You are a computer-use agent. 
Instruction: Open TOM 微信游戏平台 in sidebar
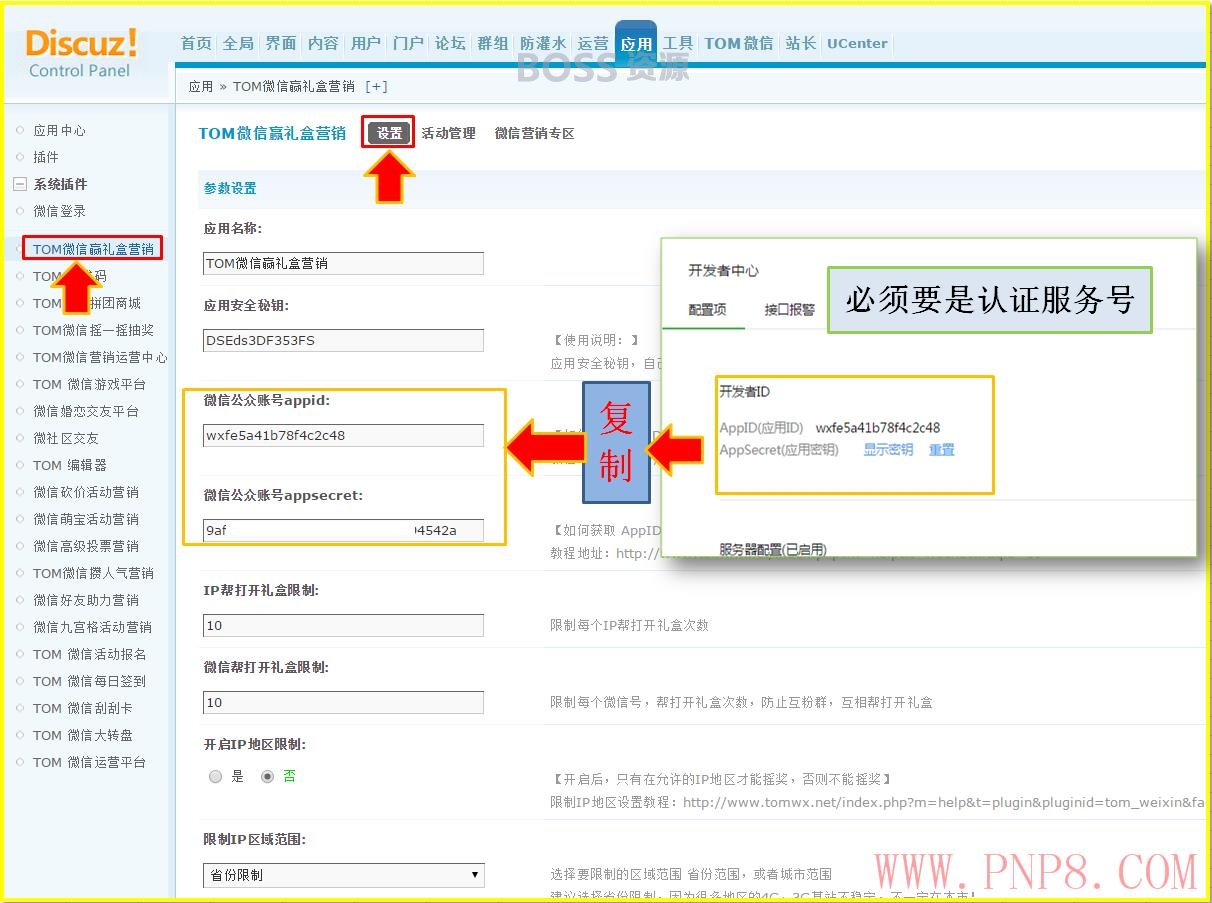pos(89,384)
